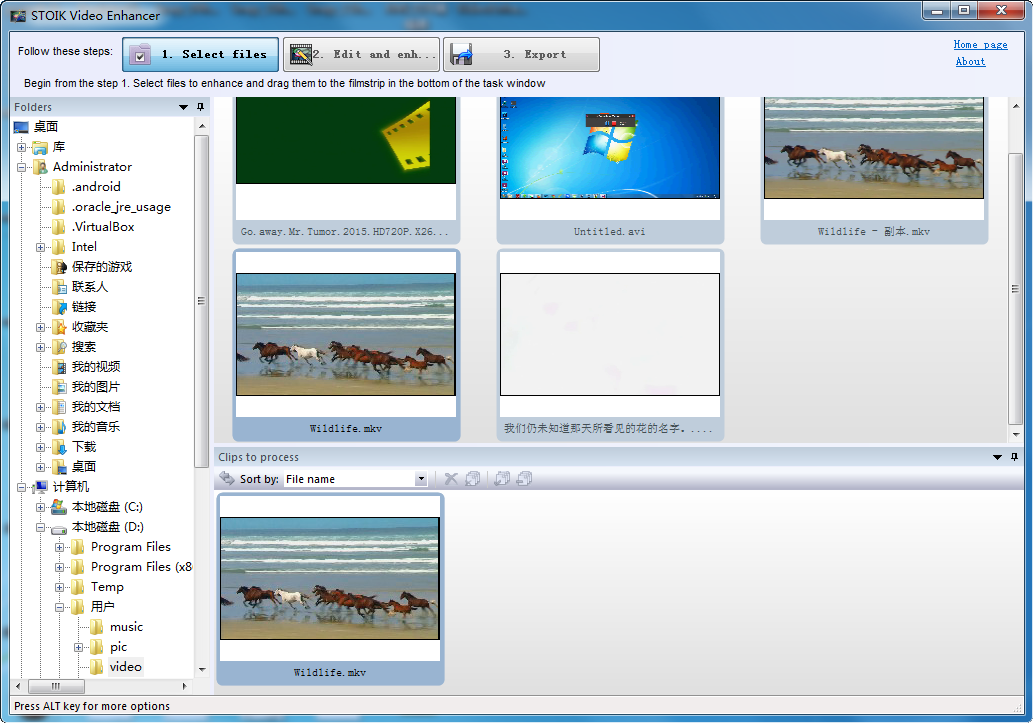Image resolution: width=1034 pixels, height=724 pixels.
Task: Click the sort order icon beside Sort by
Action: [x=227, y=479]
